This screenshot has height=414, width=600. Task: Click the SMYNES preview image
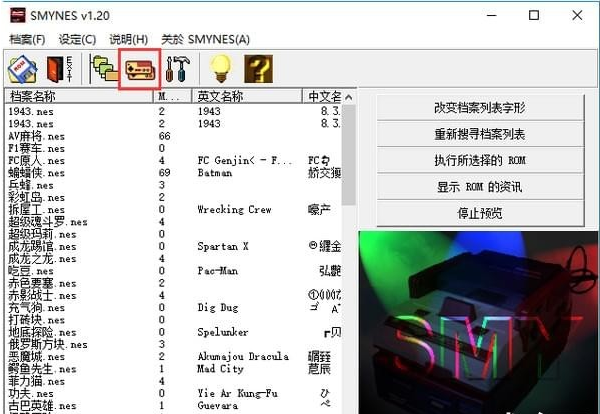pos(478,322)
